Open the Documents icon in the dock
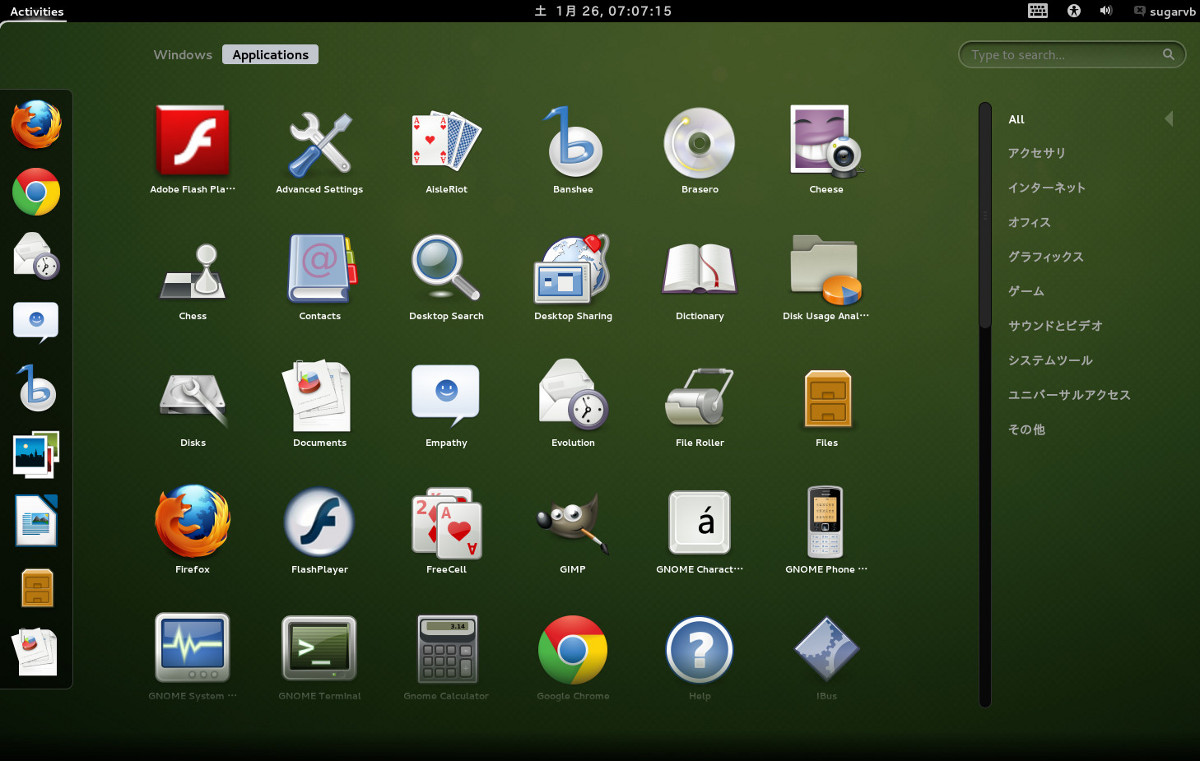The height and width of the screenshot is (761, 1200). (36, 652)
